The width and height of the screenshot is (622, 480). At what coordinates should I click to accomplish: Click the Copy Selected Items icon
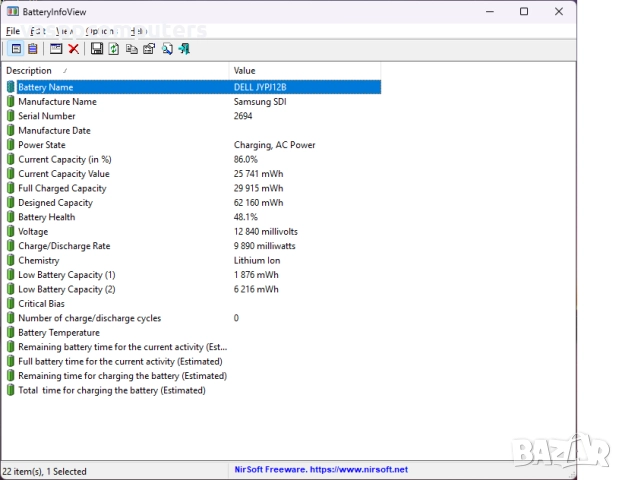(132, 49)
